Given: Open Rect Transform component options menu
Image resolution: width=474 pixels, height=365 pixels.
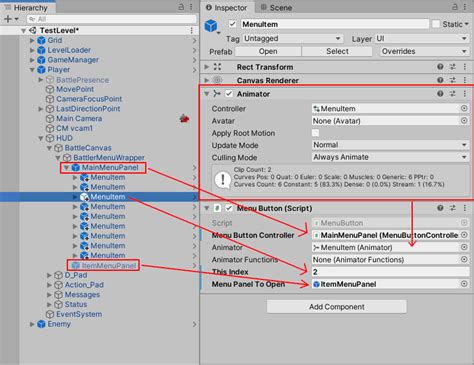Looking at the screenshot, I should 465,67.
